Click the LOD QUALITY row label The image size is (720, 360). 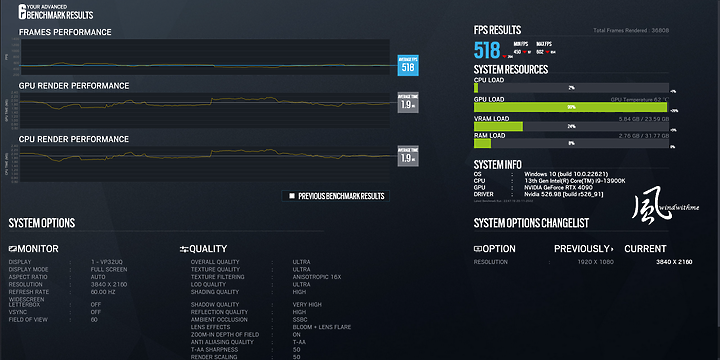click(x=208, y=285)
